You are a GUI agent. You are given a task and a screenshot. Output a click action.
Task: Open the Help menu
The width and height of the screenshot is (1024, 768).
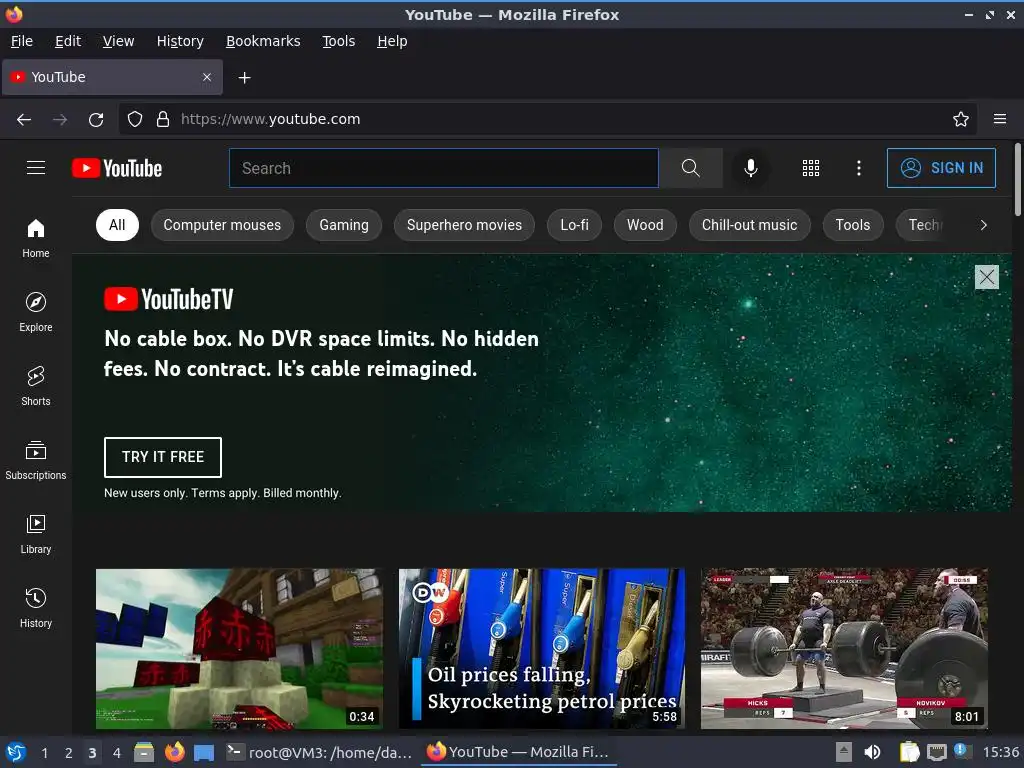tap(392, 41)
